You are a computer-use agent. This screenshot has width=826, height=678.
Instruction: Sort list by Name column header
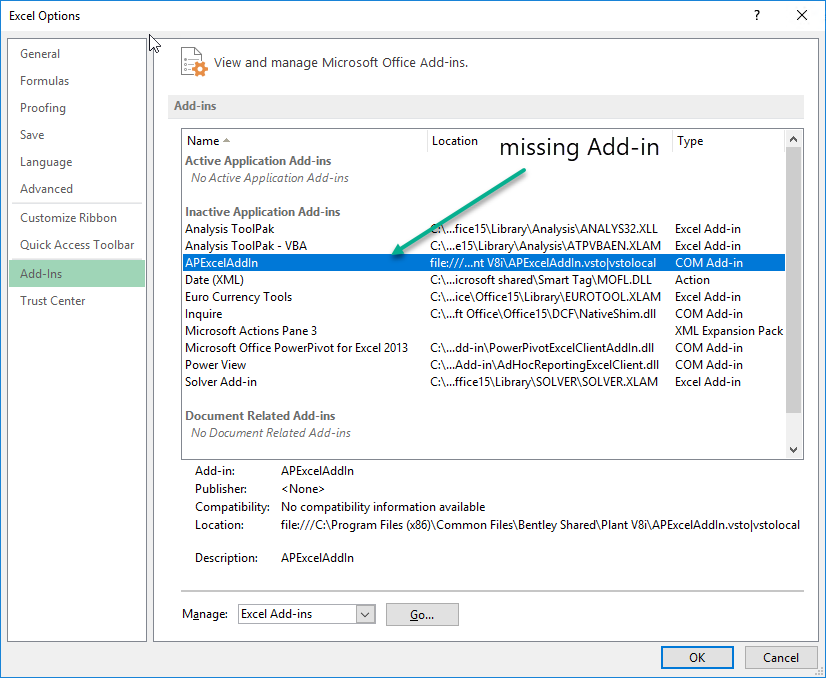[305, 141]
